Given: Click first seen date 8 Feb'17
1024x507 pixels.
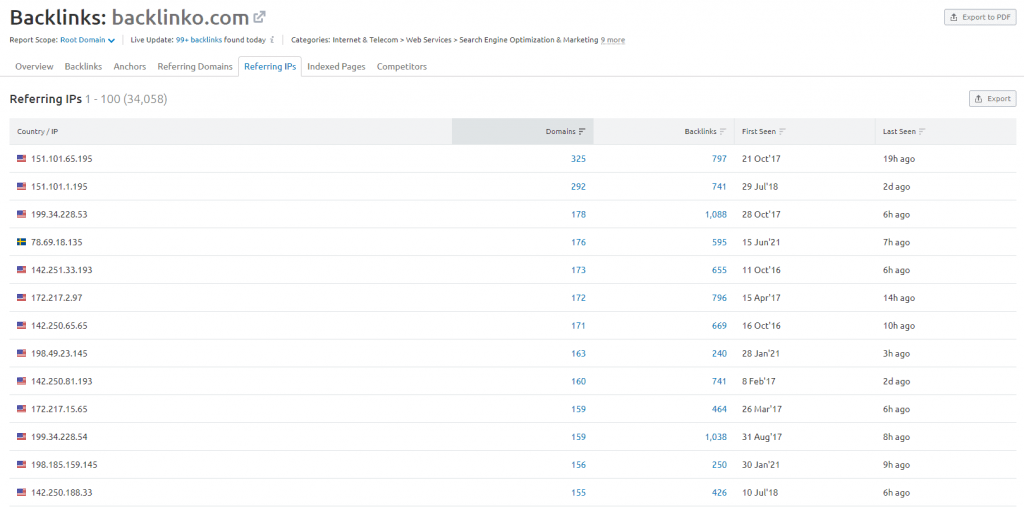Looking at the screenshot, I should click(x=759, y=382).
